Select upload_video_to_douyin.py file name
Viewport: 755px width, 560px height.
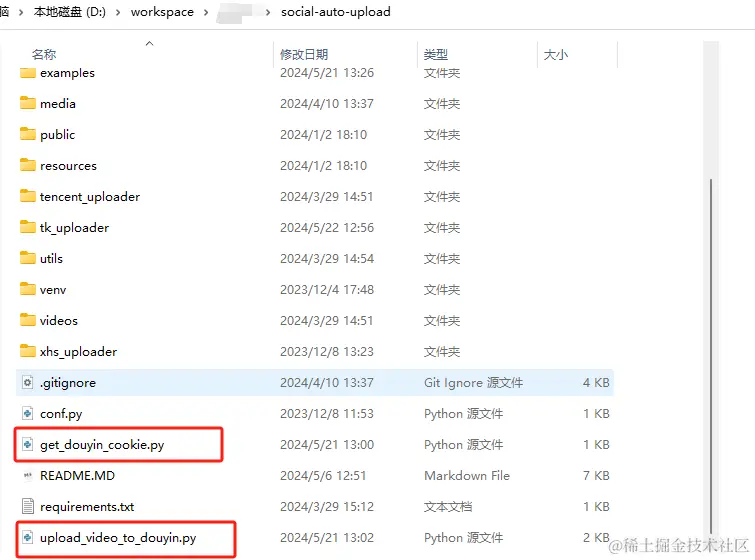(x=118, y=537)
